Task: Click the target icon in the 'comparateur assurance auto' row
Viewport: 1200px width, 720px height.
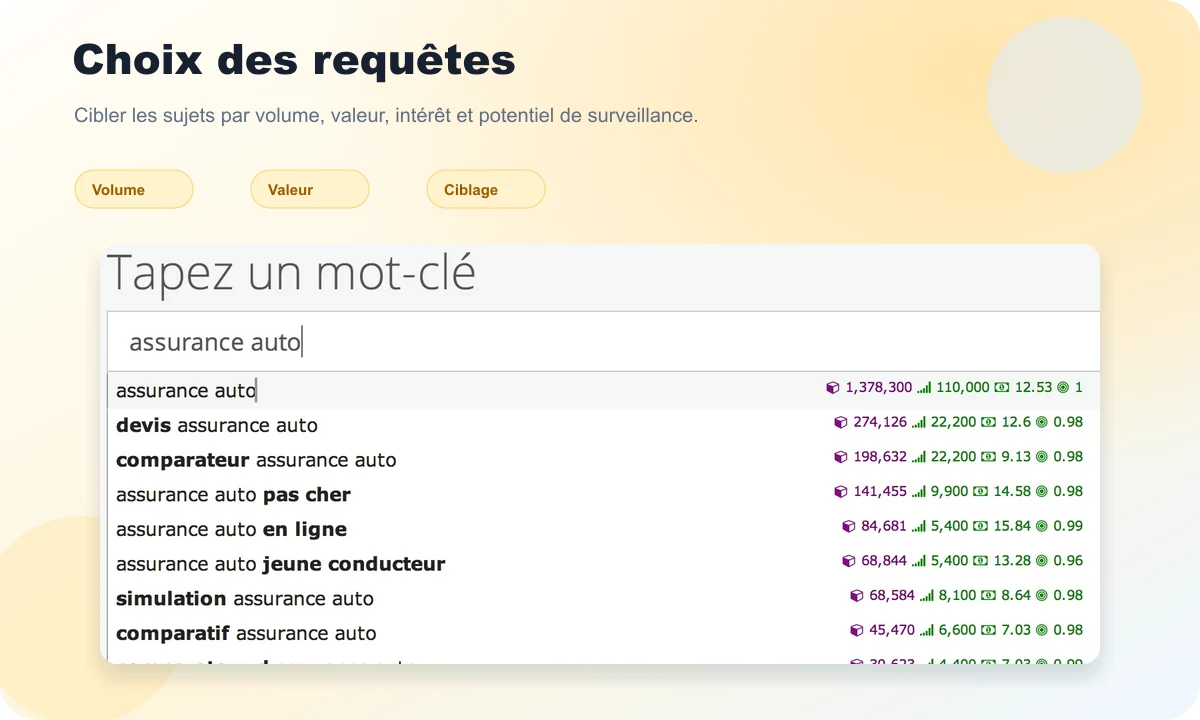Action: coord(1042,457)
